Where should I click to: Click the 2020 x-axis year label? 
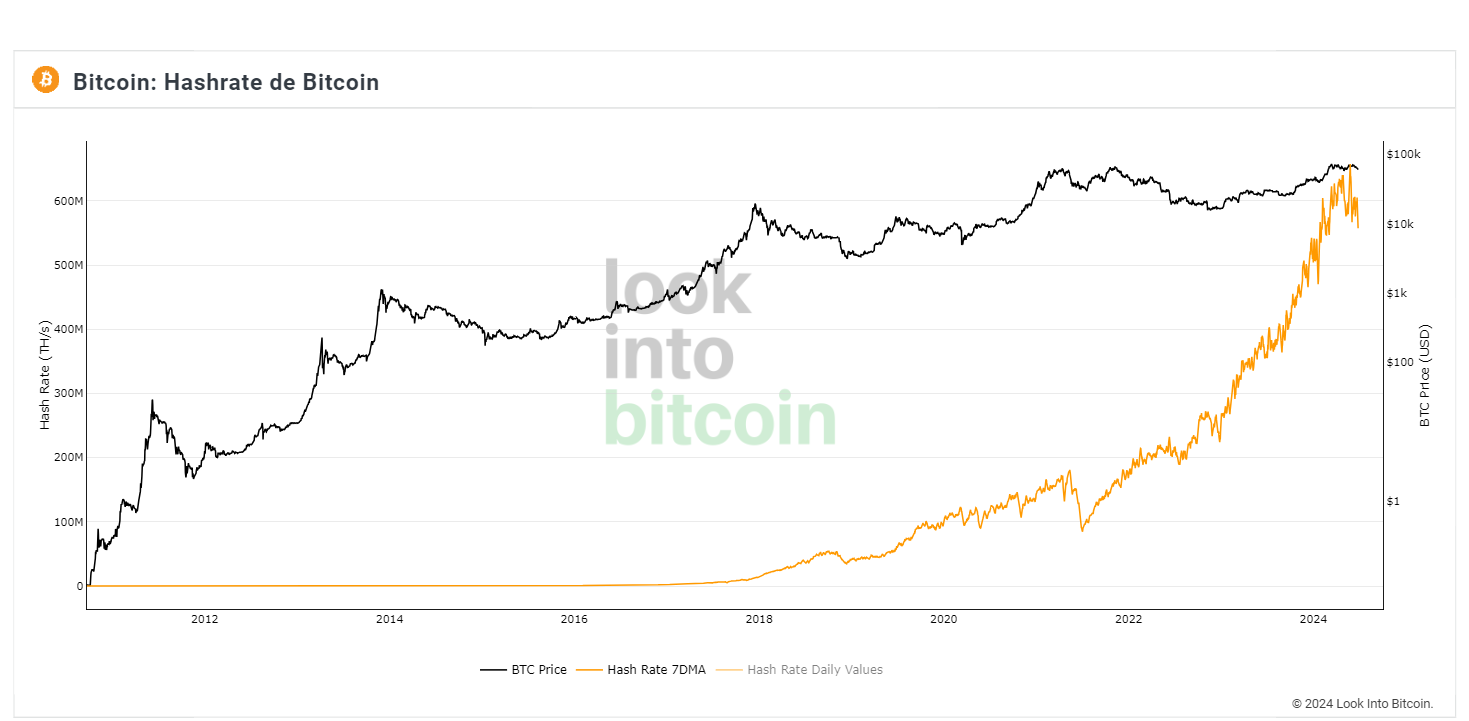coord(943,620)
